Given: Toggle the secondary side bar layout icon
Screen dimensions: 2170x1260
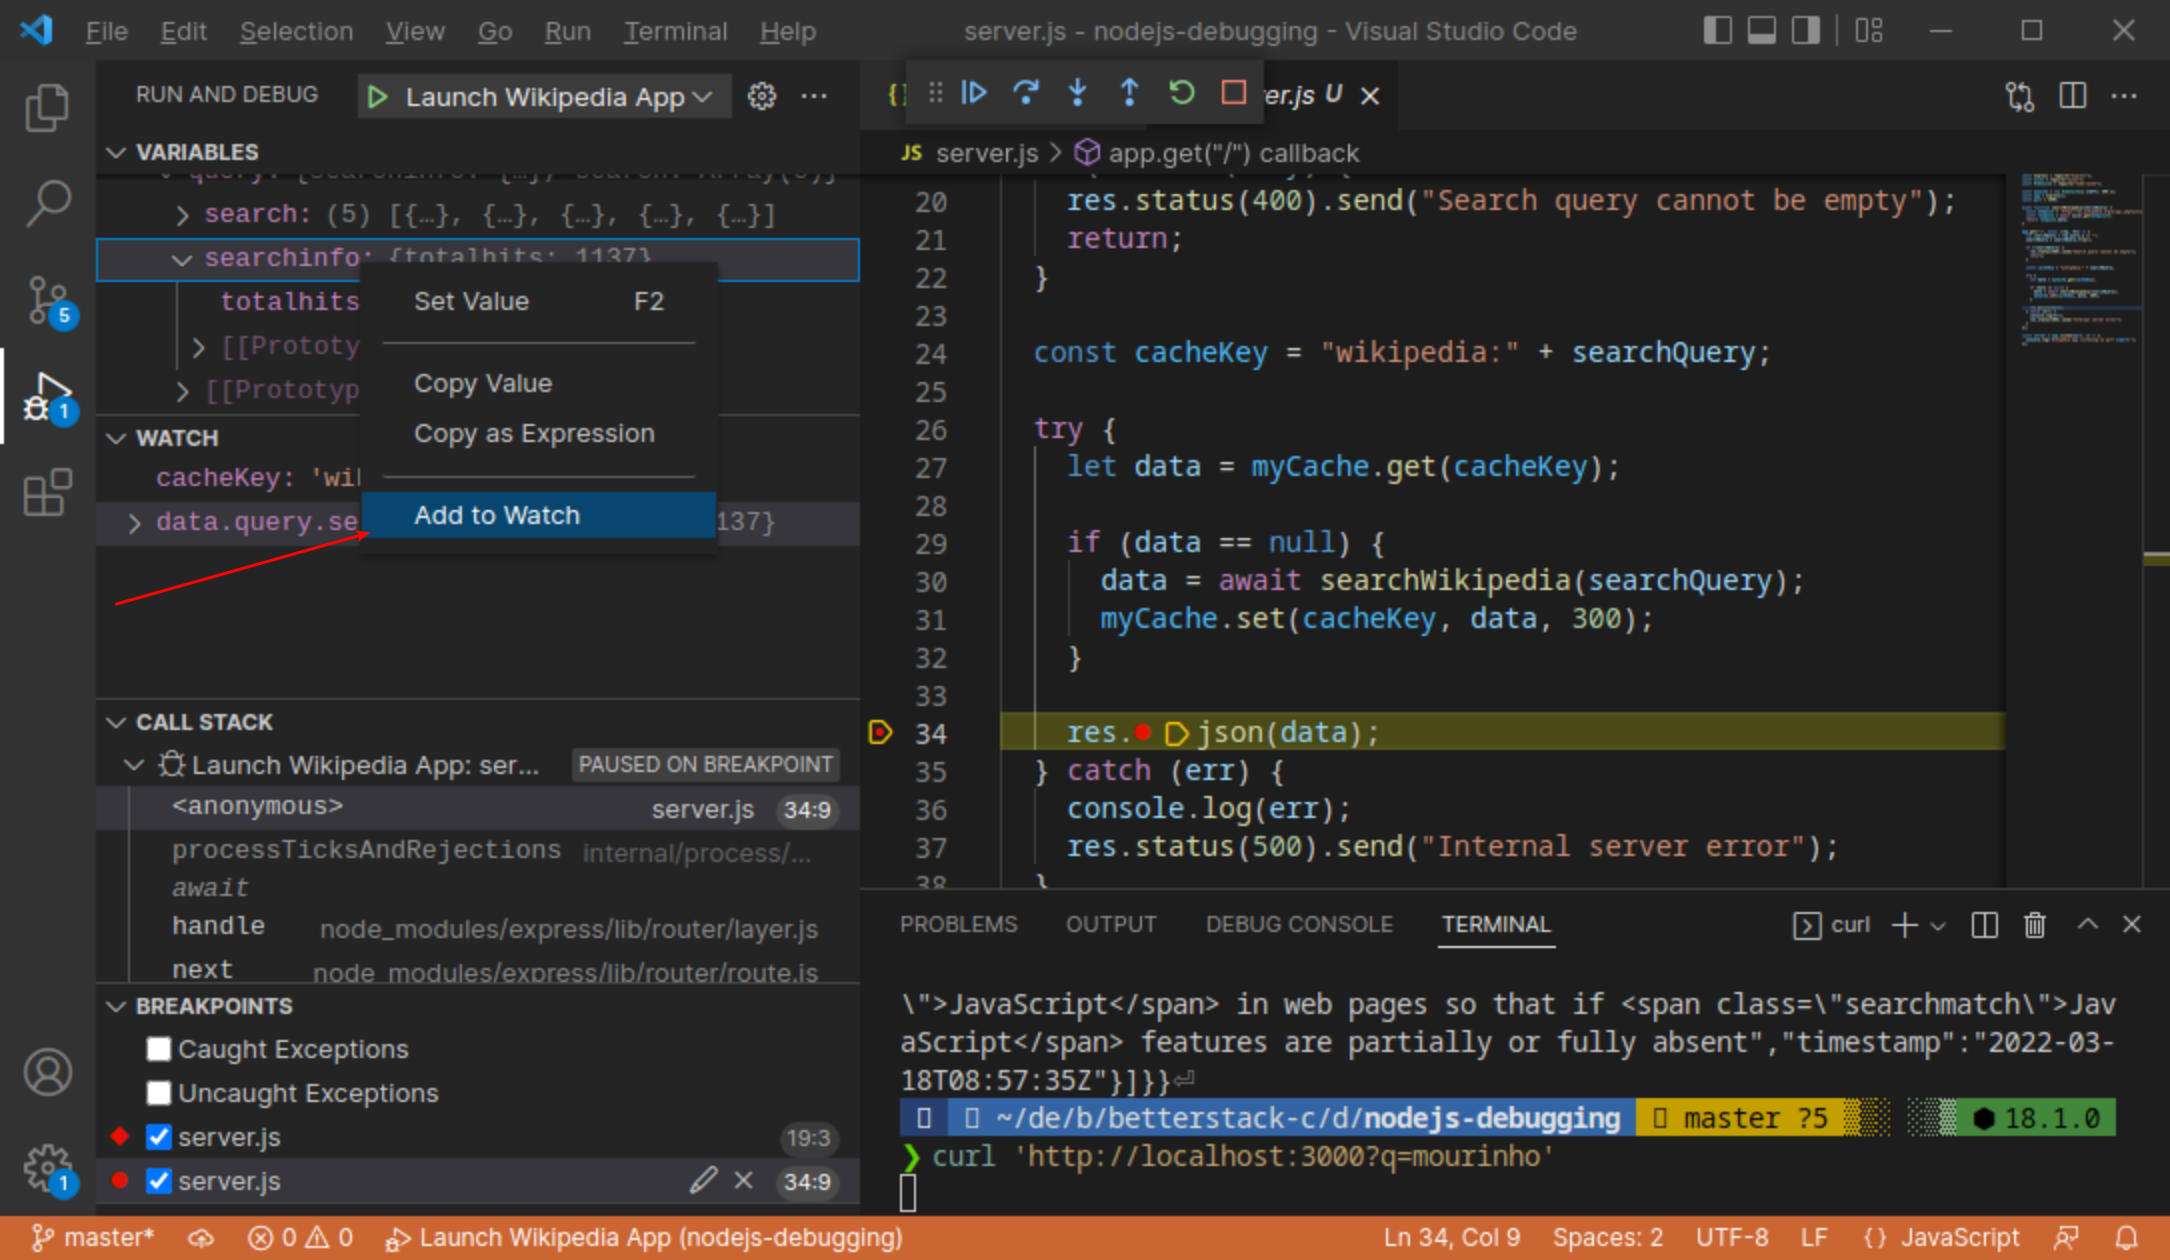Looking at the screenshot, I should click(1805, 31).
